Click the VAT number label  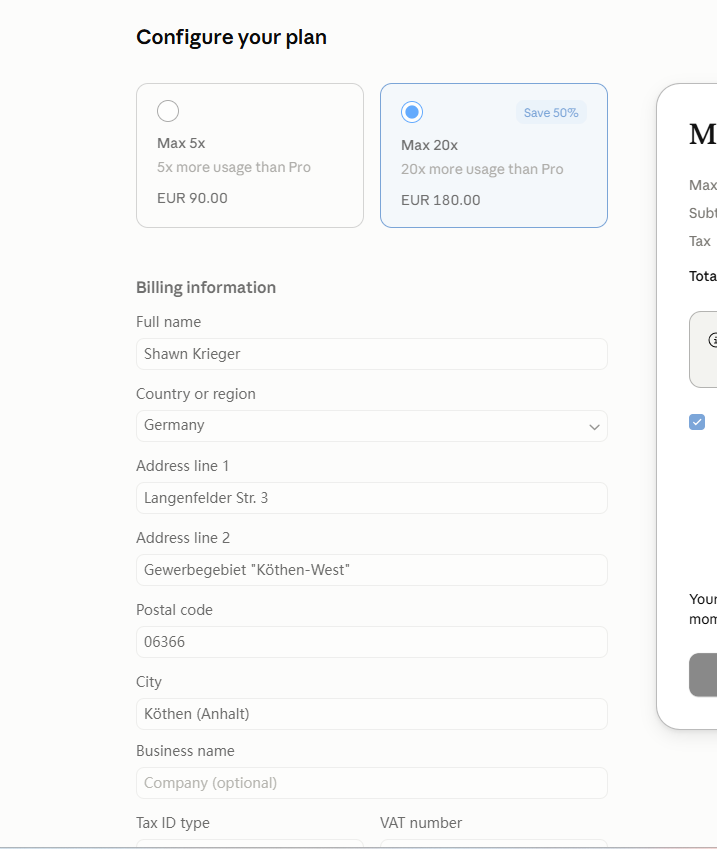tap(421, 823)
